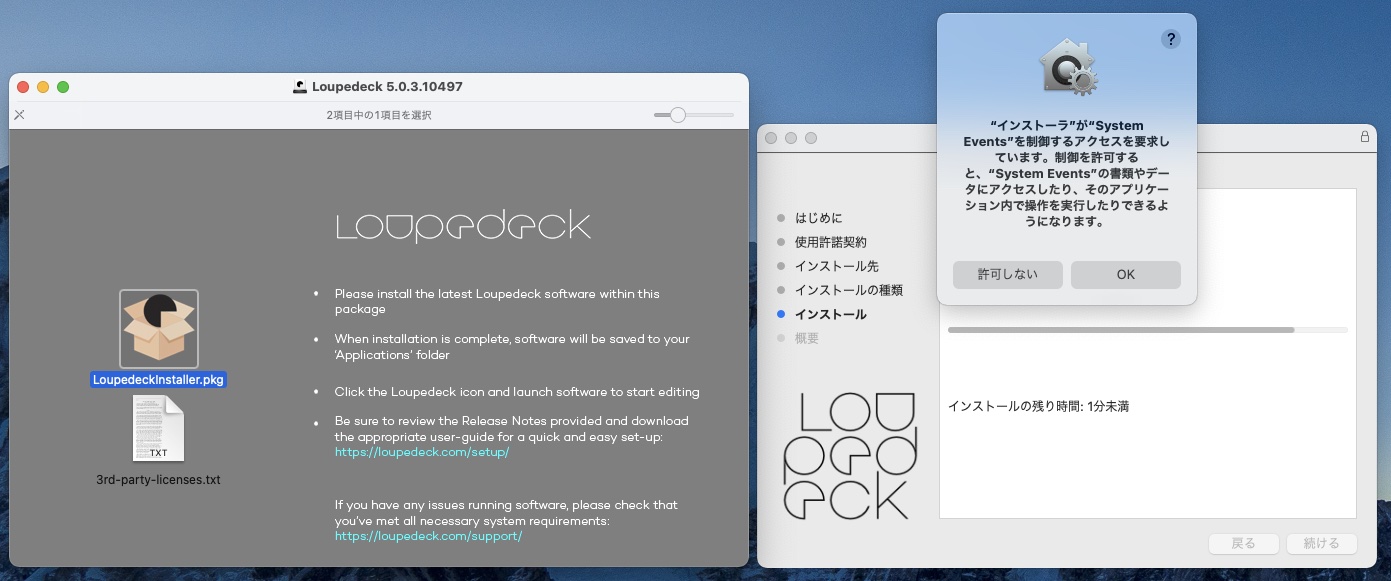Click the Loupedeck logo in Finder window
The image size is (1391, 581).
pyautogui.click(x=463, y=225)
